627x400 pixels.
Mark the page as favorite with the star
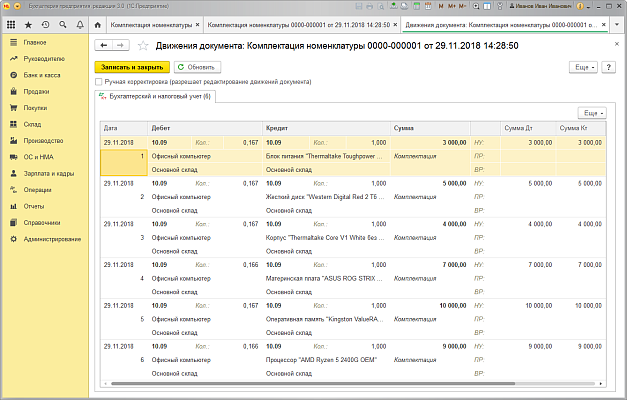pos(142,46)
